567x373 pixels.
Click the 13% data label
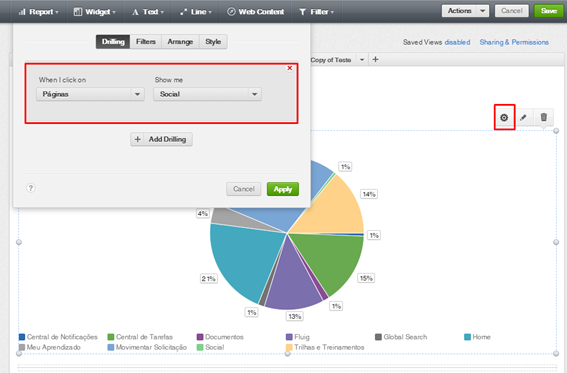tap(295, 317)
